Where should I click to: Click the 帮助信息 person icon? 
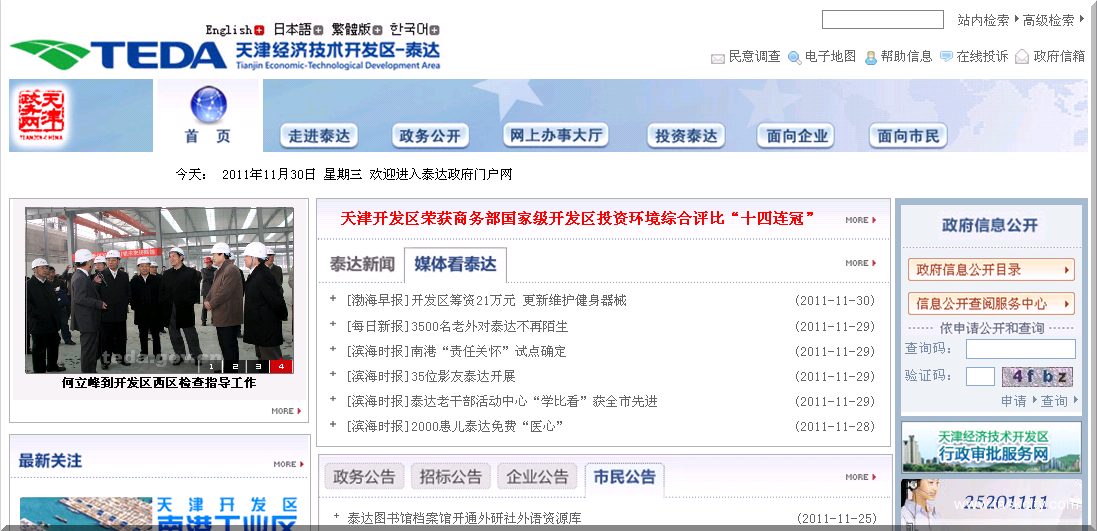(871, 58)
